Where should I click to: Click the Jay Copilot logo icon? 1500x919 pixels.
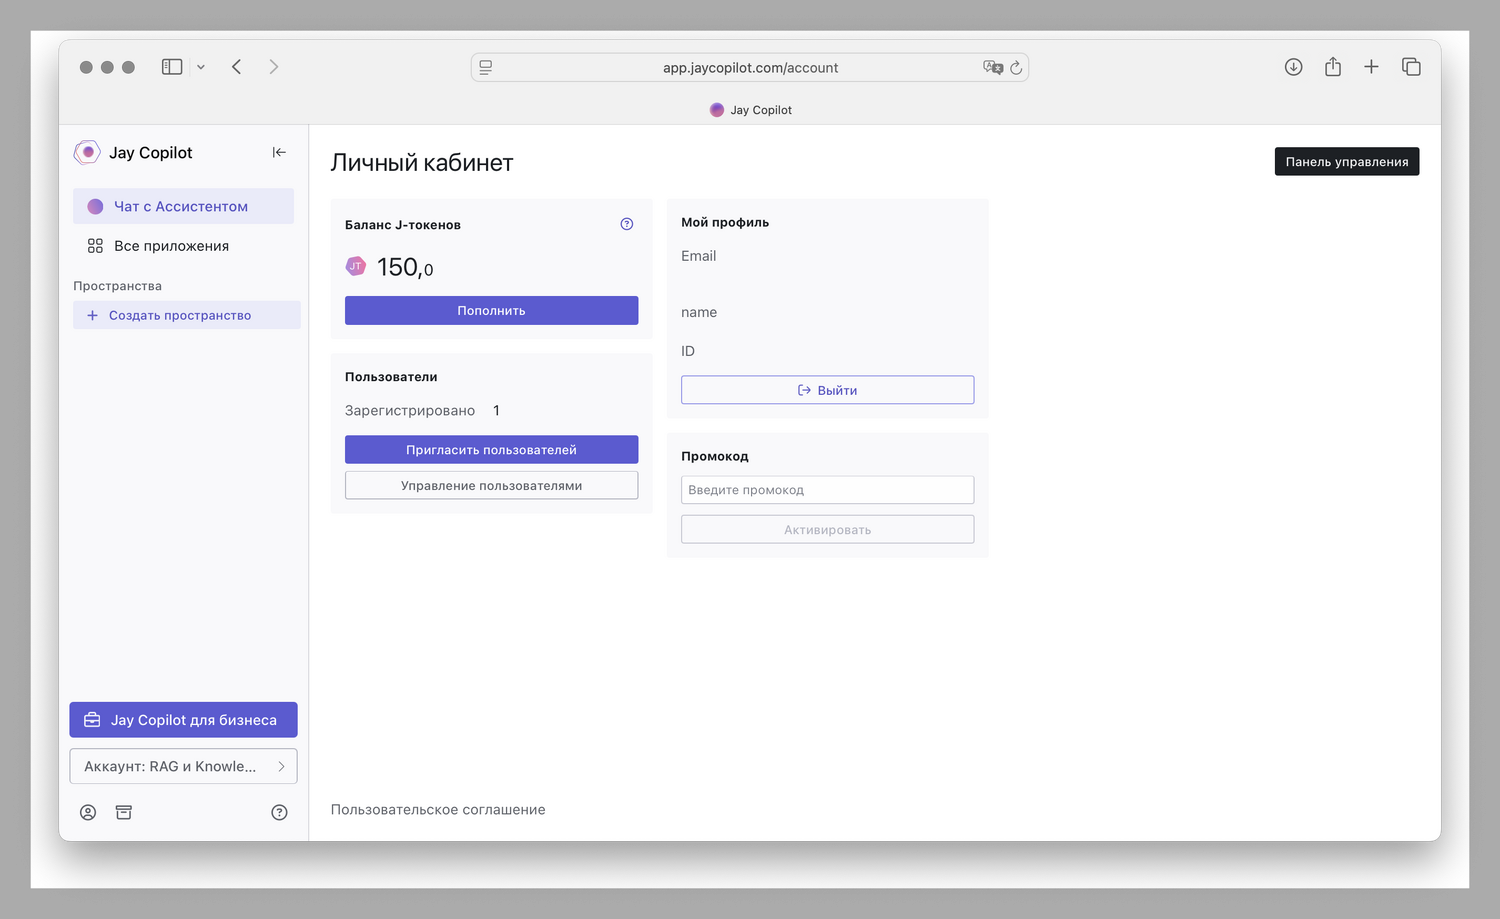click(87, 152)
